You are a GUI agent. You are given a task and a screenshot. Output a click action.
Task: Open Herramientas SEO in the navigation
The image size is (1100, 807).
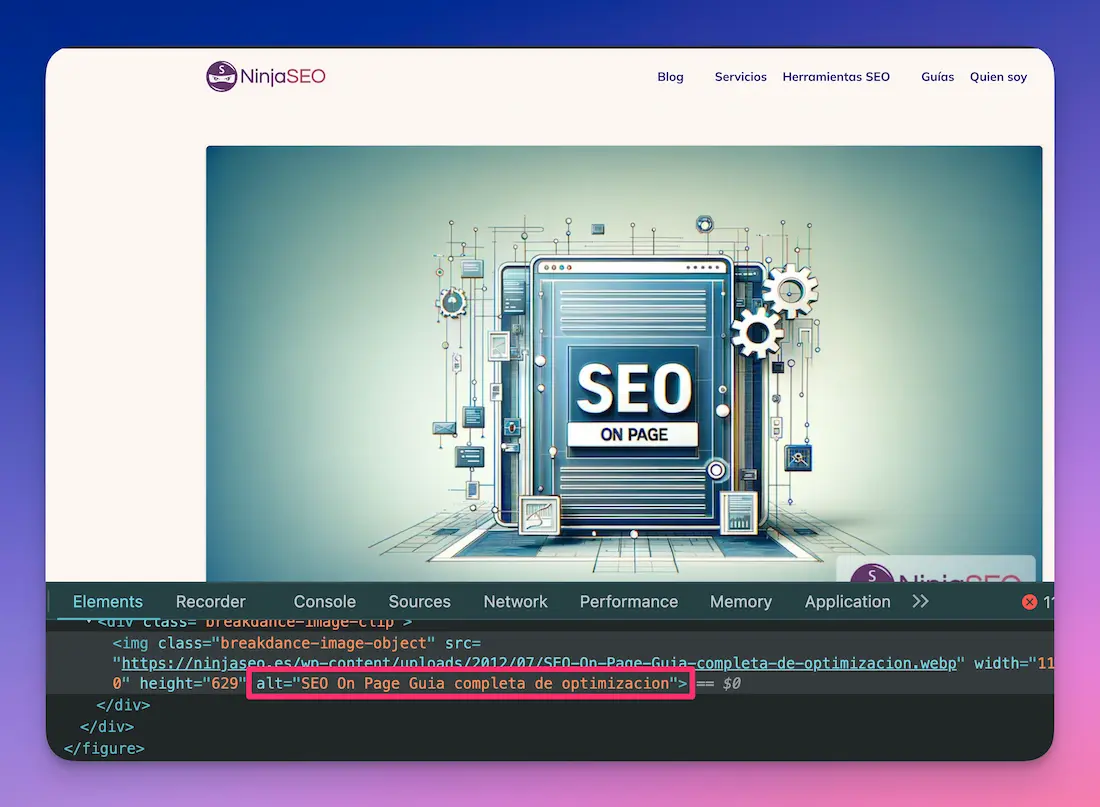coord(836,76)
